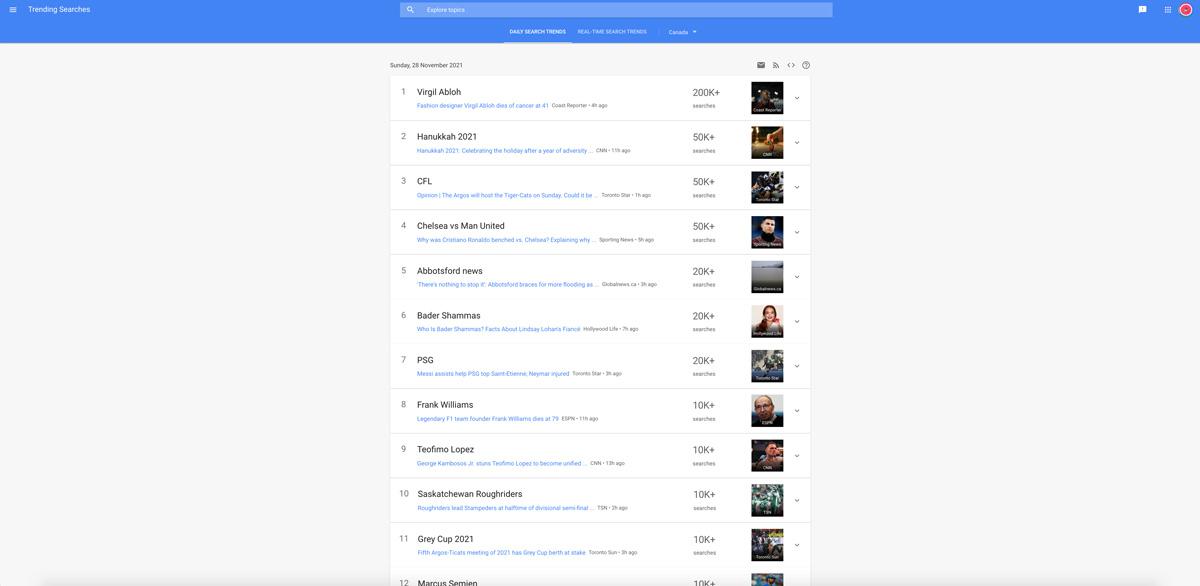Open the send feedback icon
Screen dimensions: 1200x586
(1142, 10)
